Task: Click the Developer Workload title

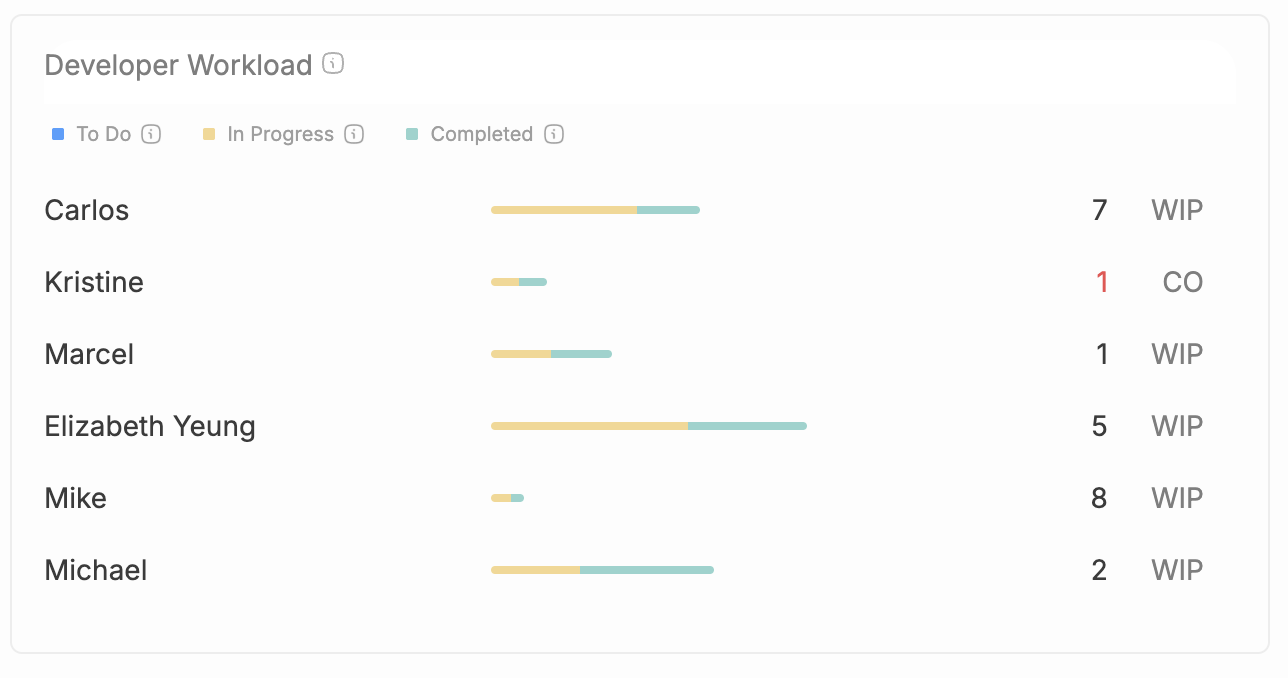Action: point(178,65)
